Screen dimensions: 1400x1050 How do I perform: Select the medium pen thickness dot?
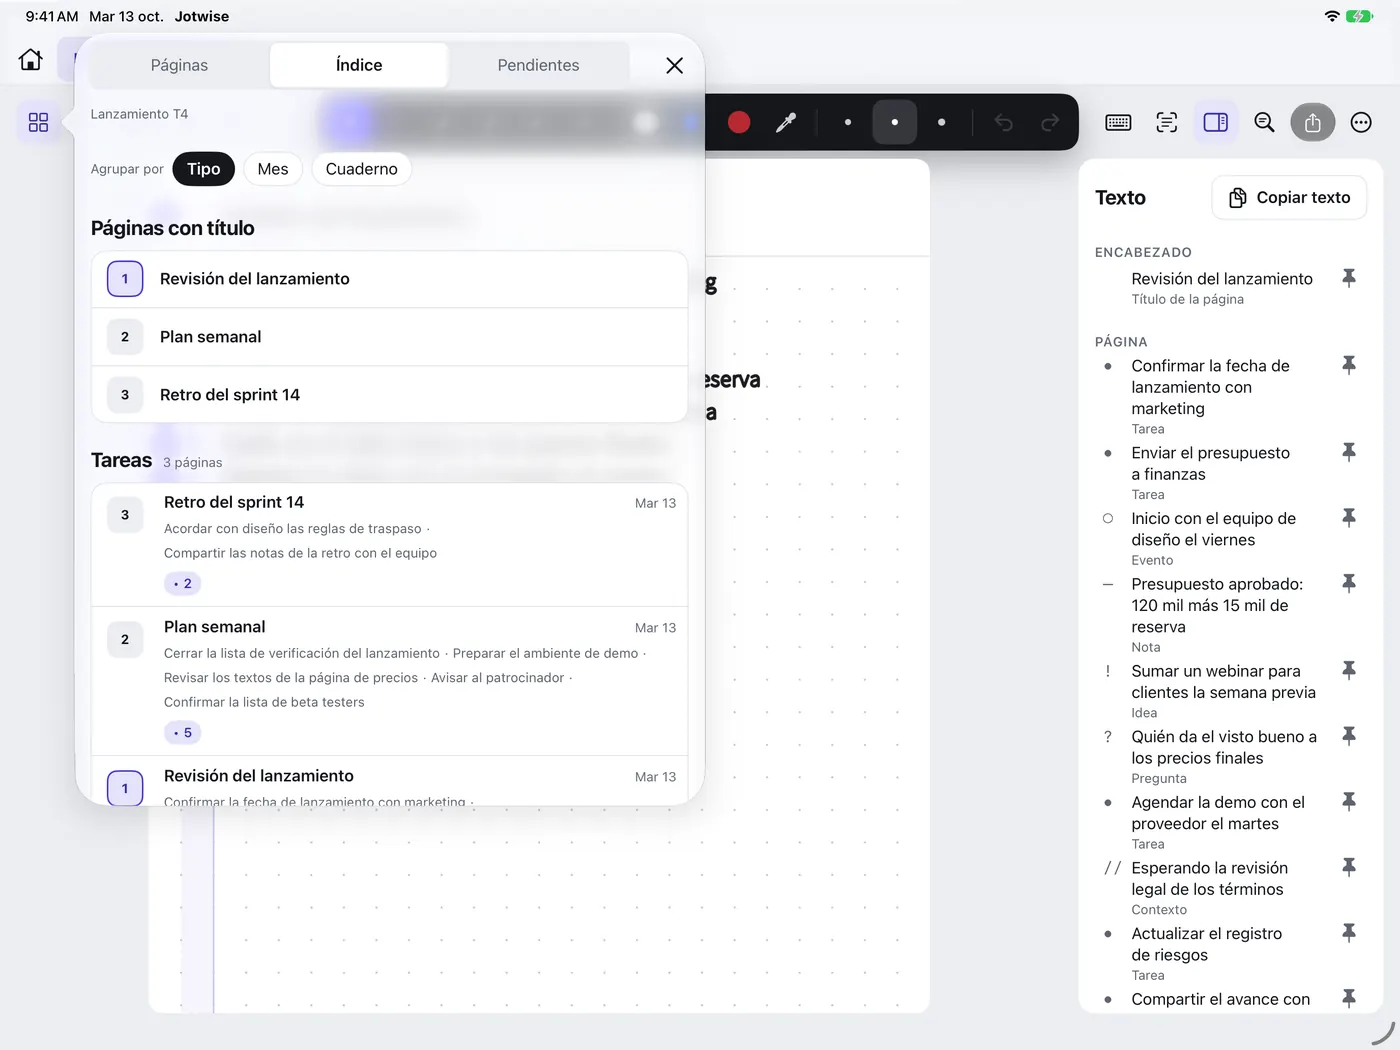894,122
